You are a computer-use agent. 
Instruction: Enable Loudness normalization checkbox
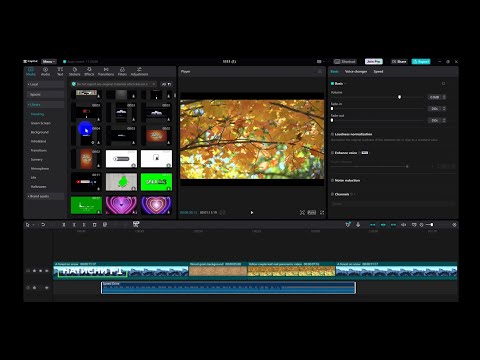[332, 134]
